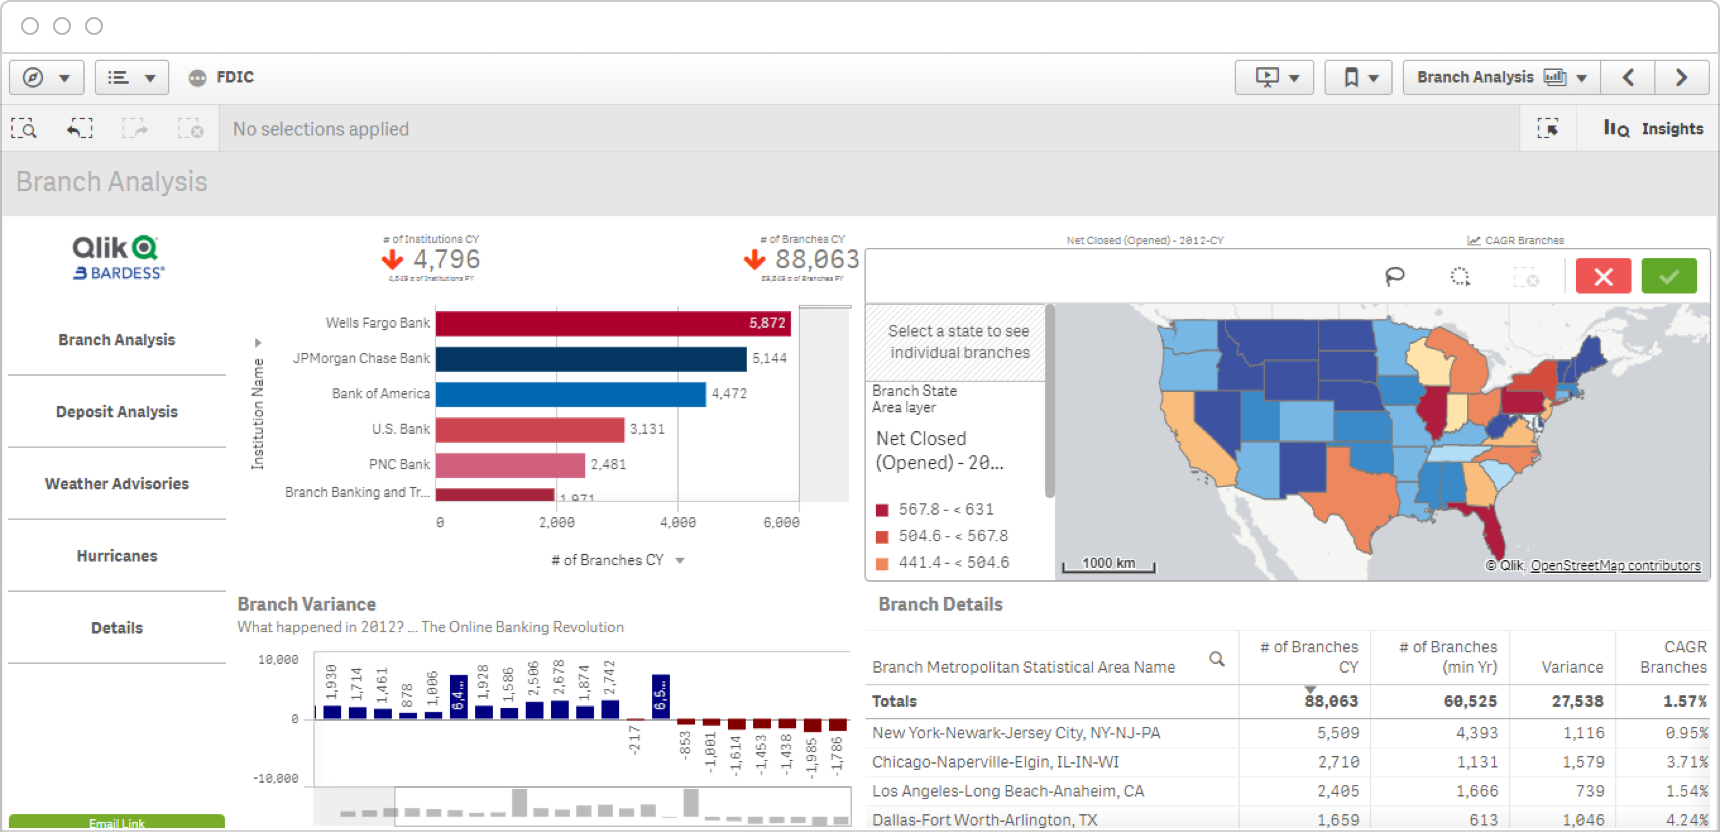Click the Email Link button
1720x832 pixels.
point(117,822)
